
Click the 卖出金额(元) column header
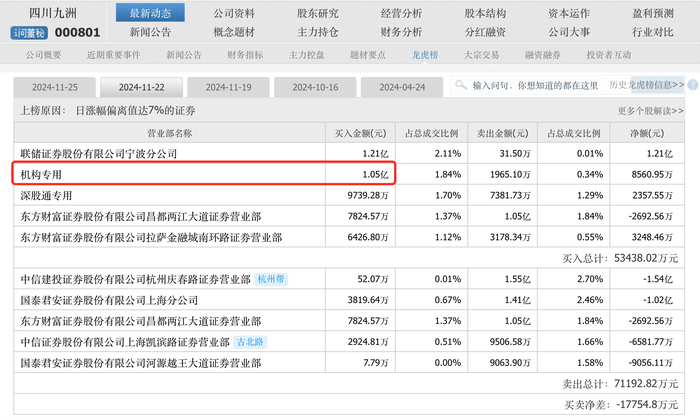(503, 133)
